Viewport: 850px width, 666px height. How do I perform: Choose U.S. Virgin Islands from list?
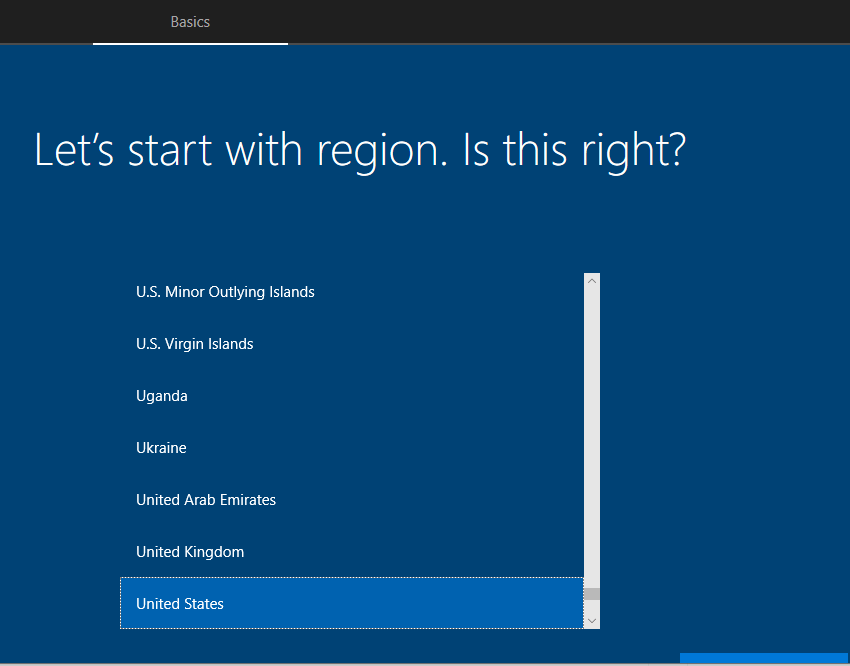pos(195,344)
